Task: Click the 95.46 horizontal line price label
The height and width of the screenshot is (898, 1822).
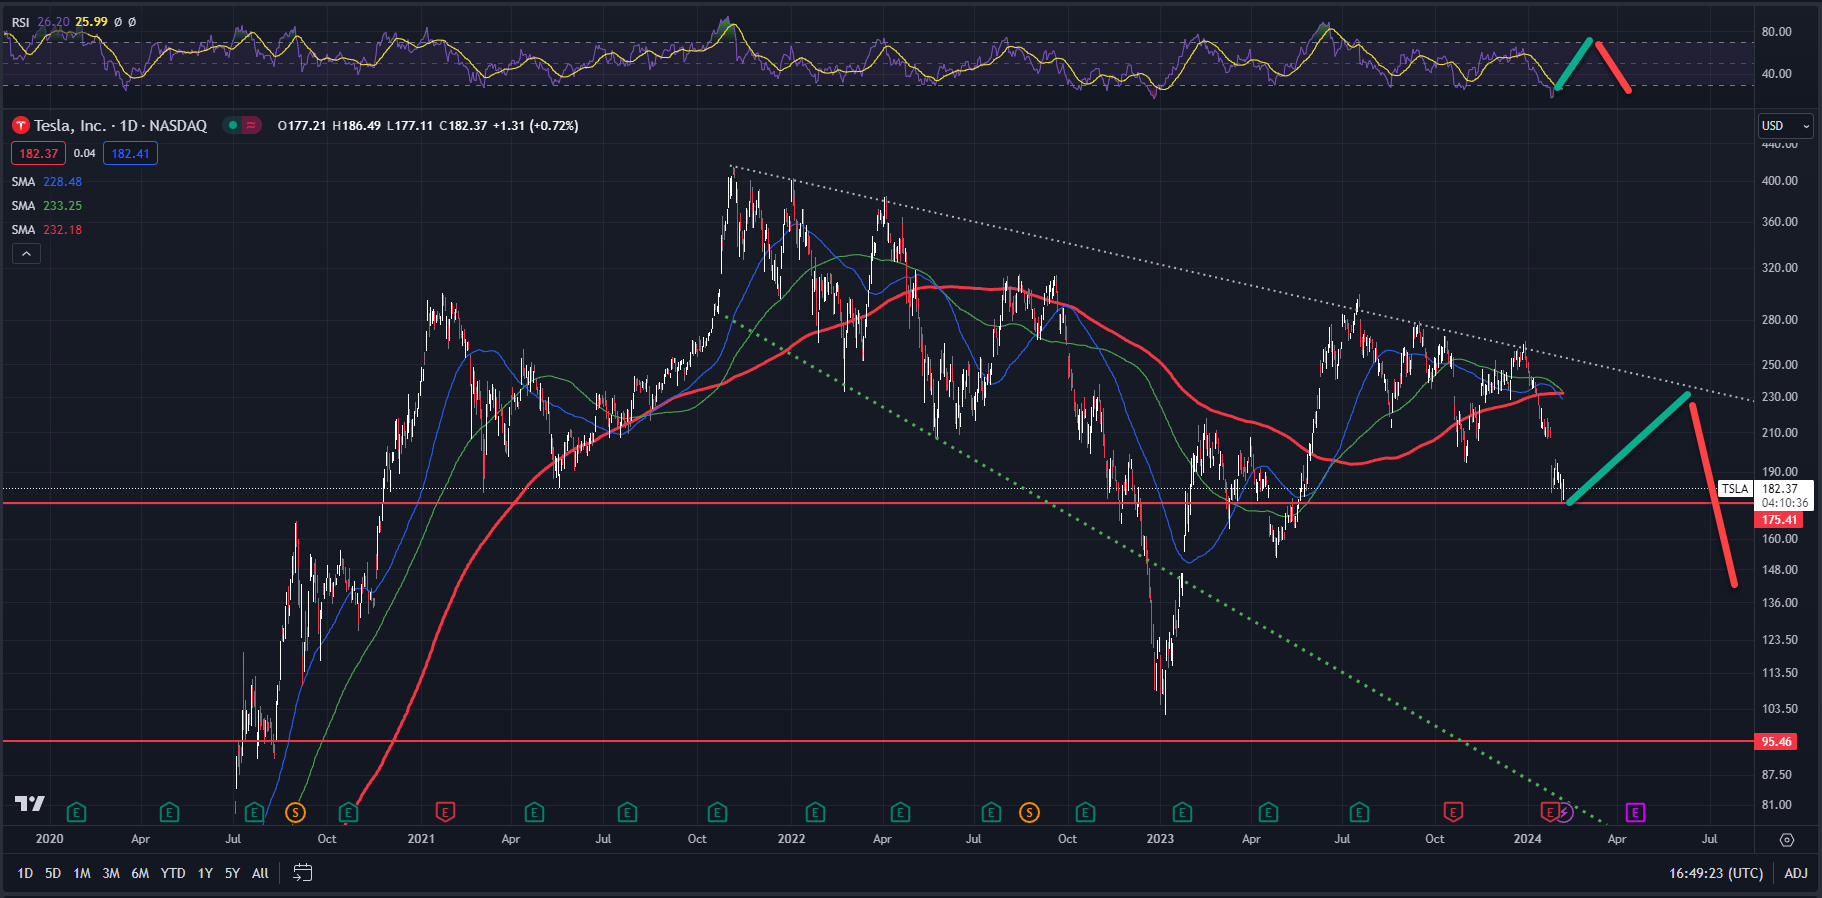Action: (1776, 742)
